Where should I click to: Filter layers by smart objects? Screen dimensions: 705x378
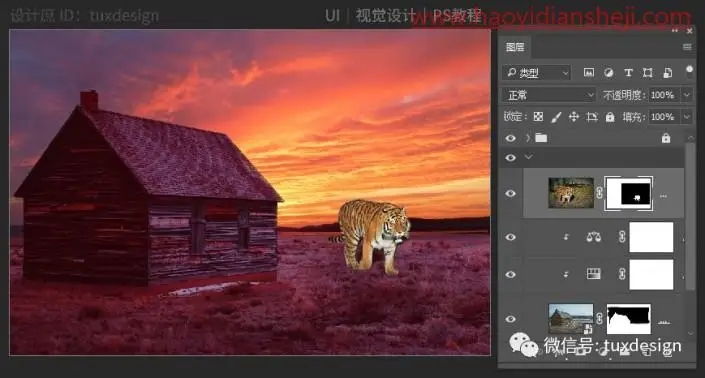tap(668, 72)
